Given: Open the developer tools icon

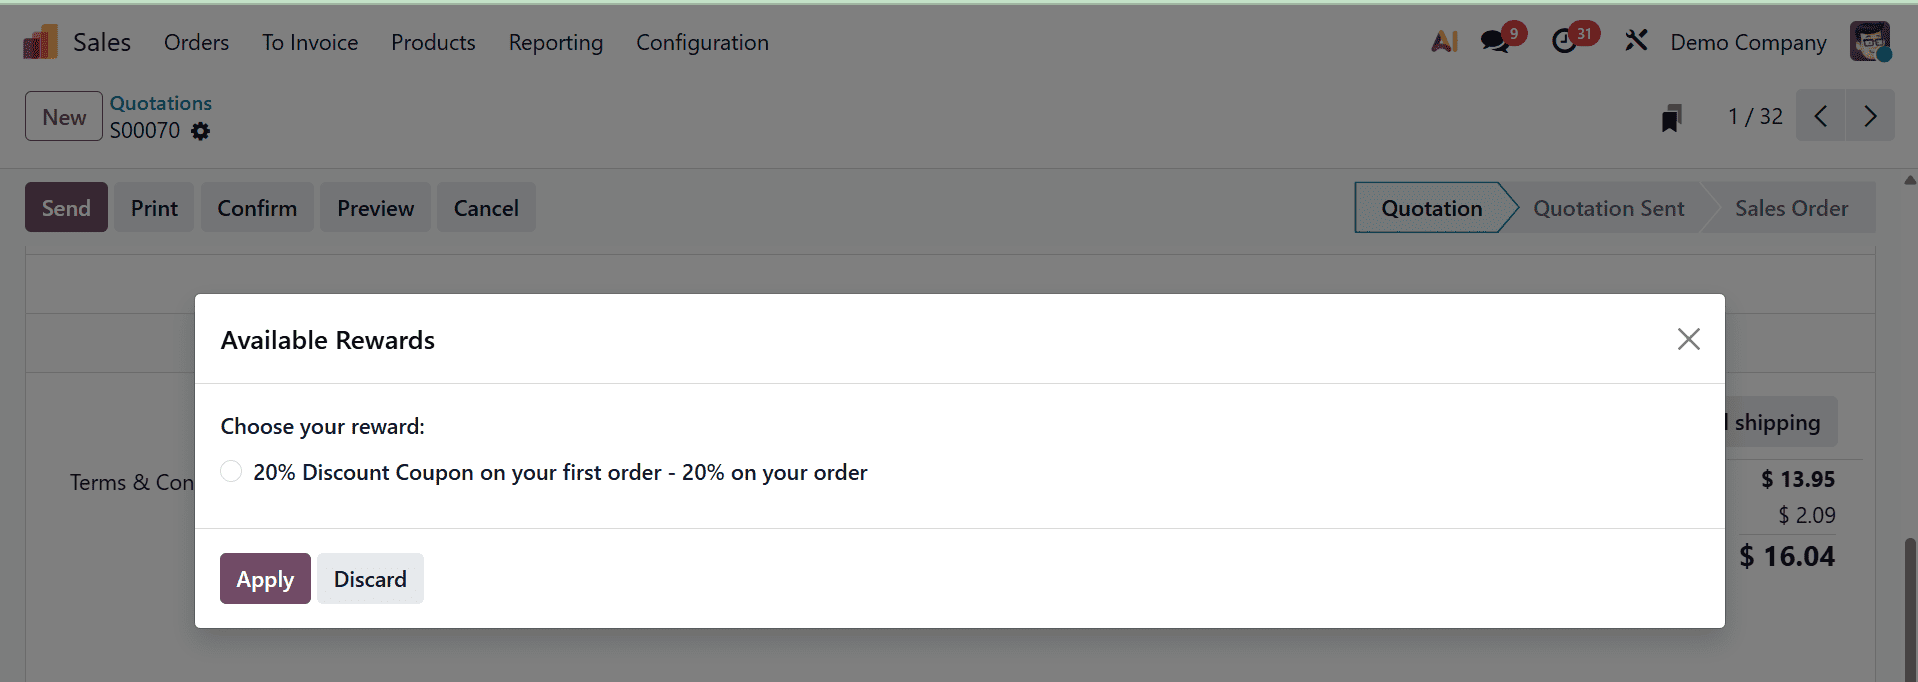Looking at the screenshot, I should click(1635, 39).
